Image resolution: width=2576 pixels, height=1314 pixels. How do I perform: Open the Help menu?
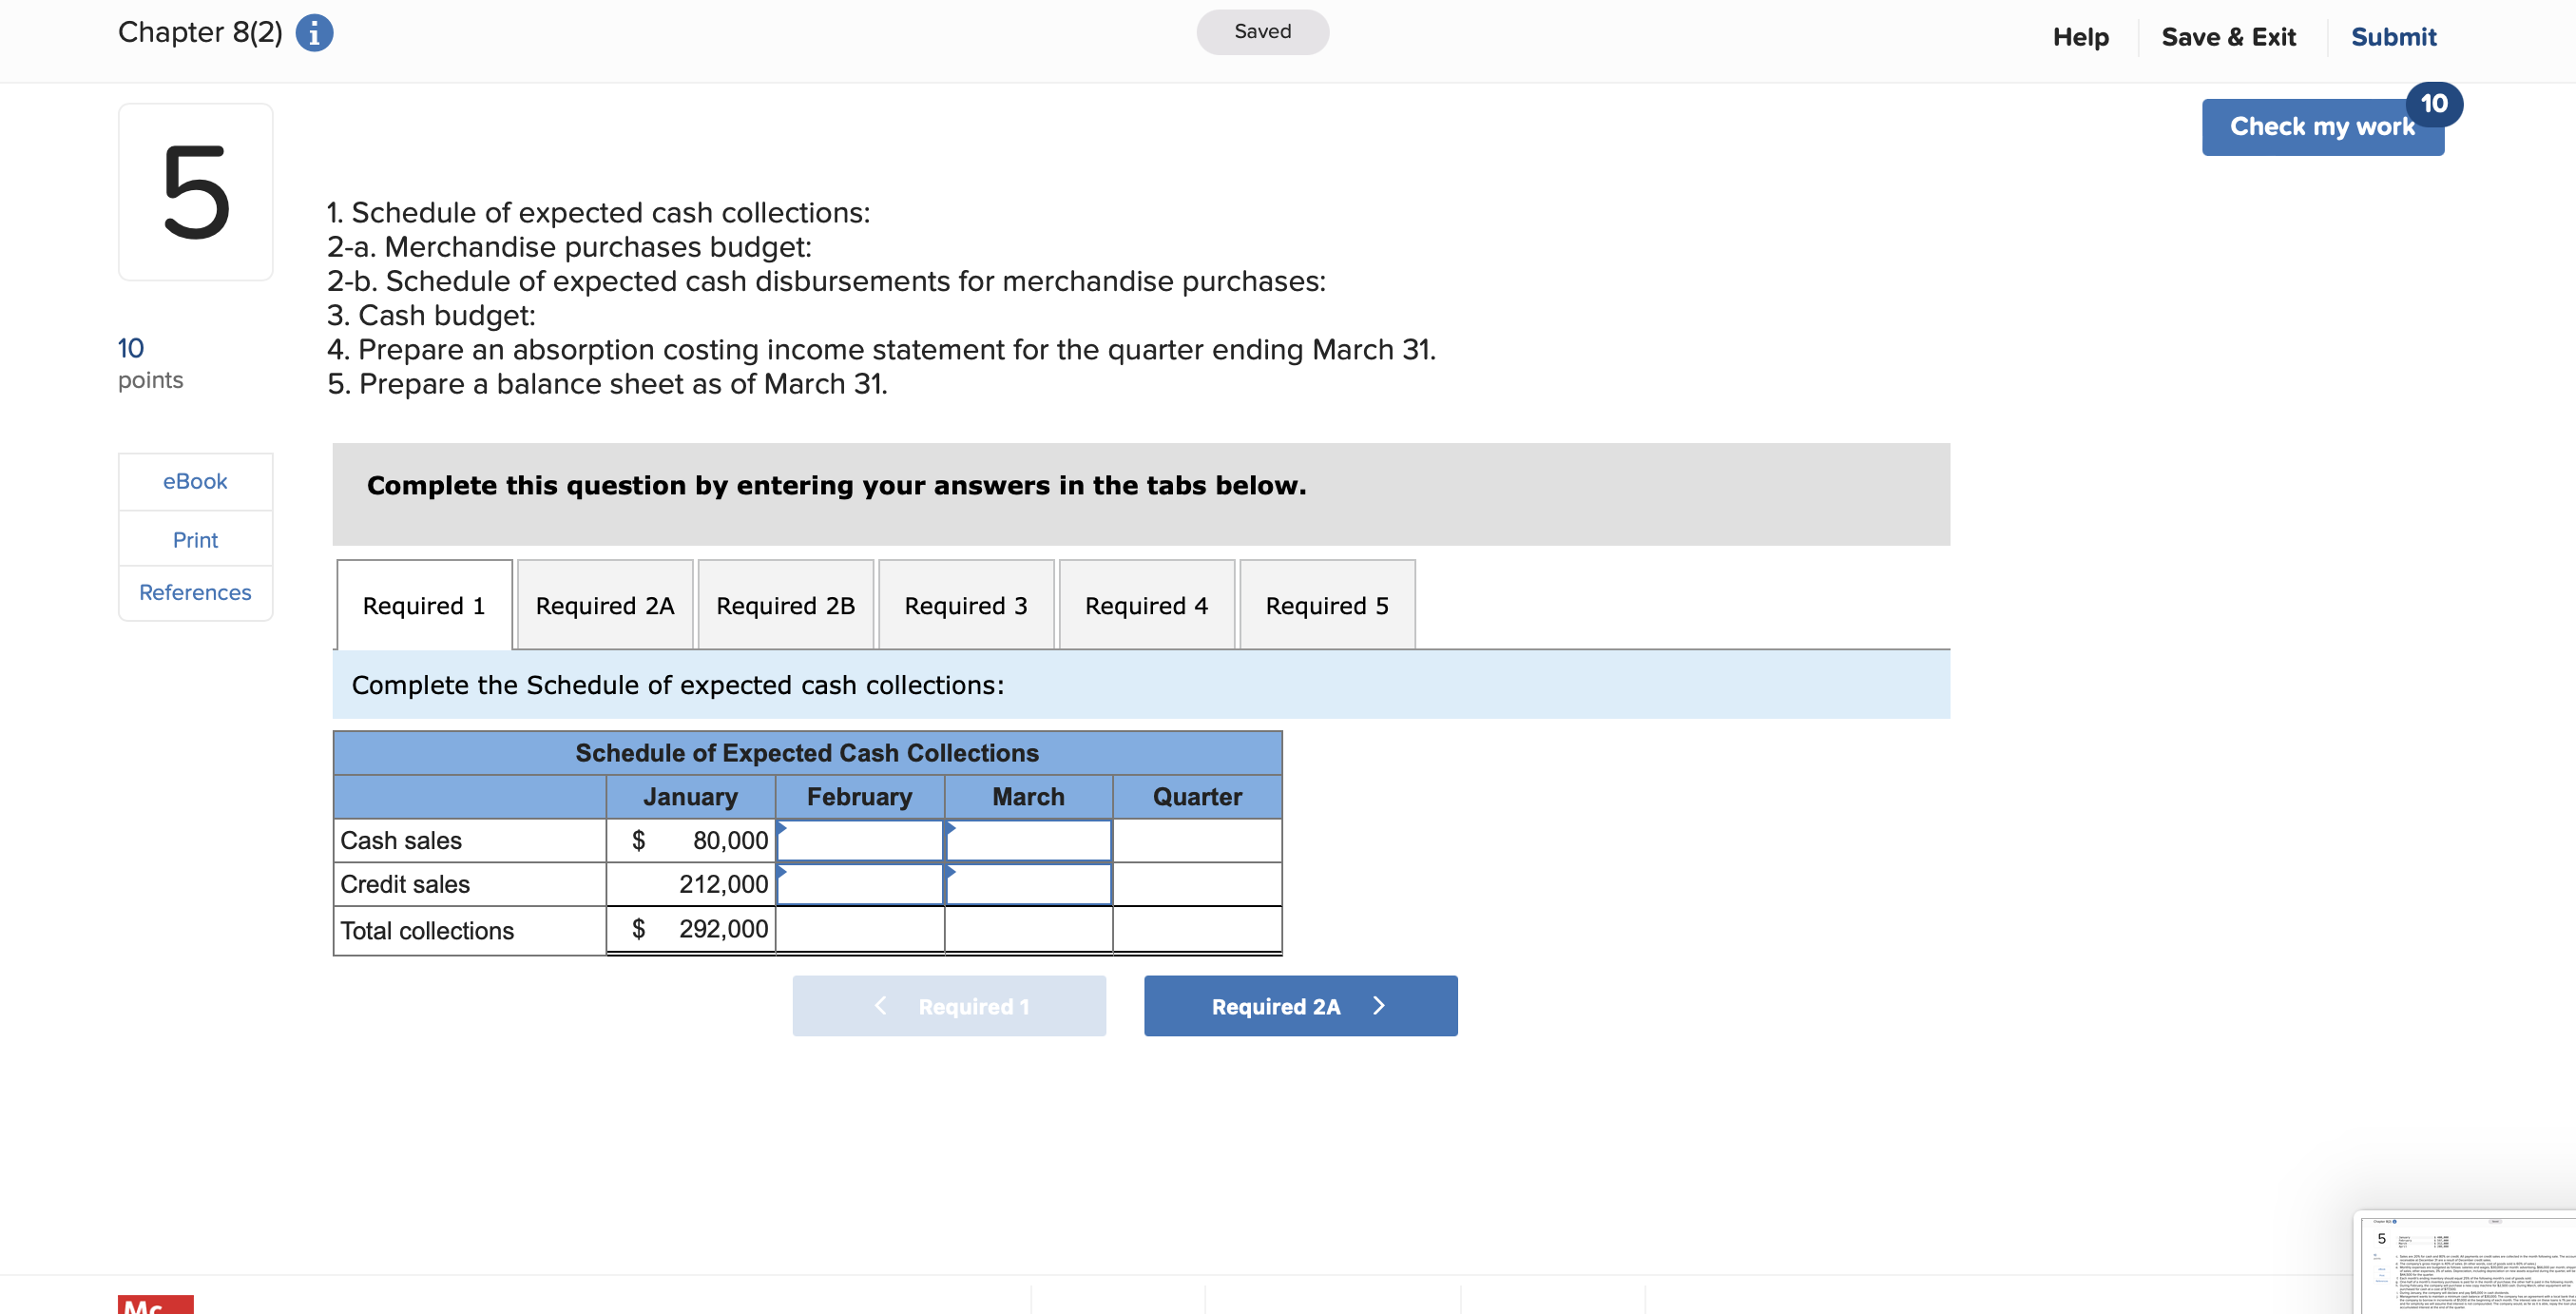coord(2080,37)
